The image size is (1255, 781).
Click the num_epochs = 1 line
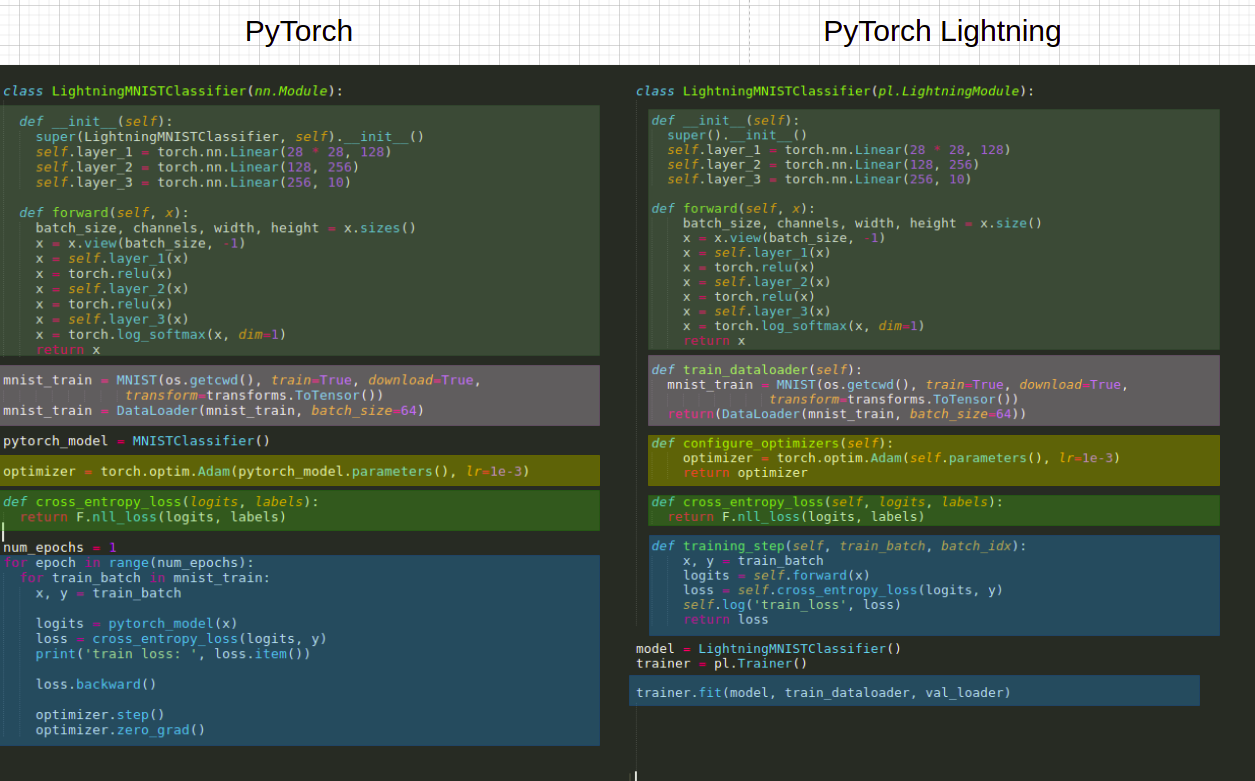[60, 547]
